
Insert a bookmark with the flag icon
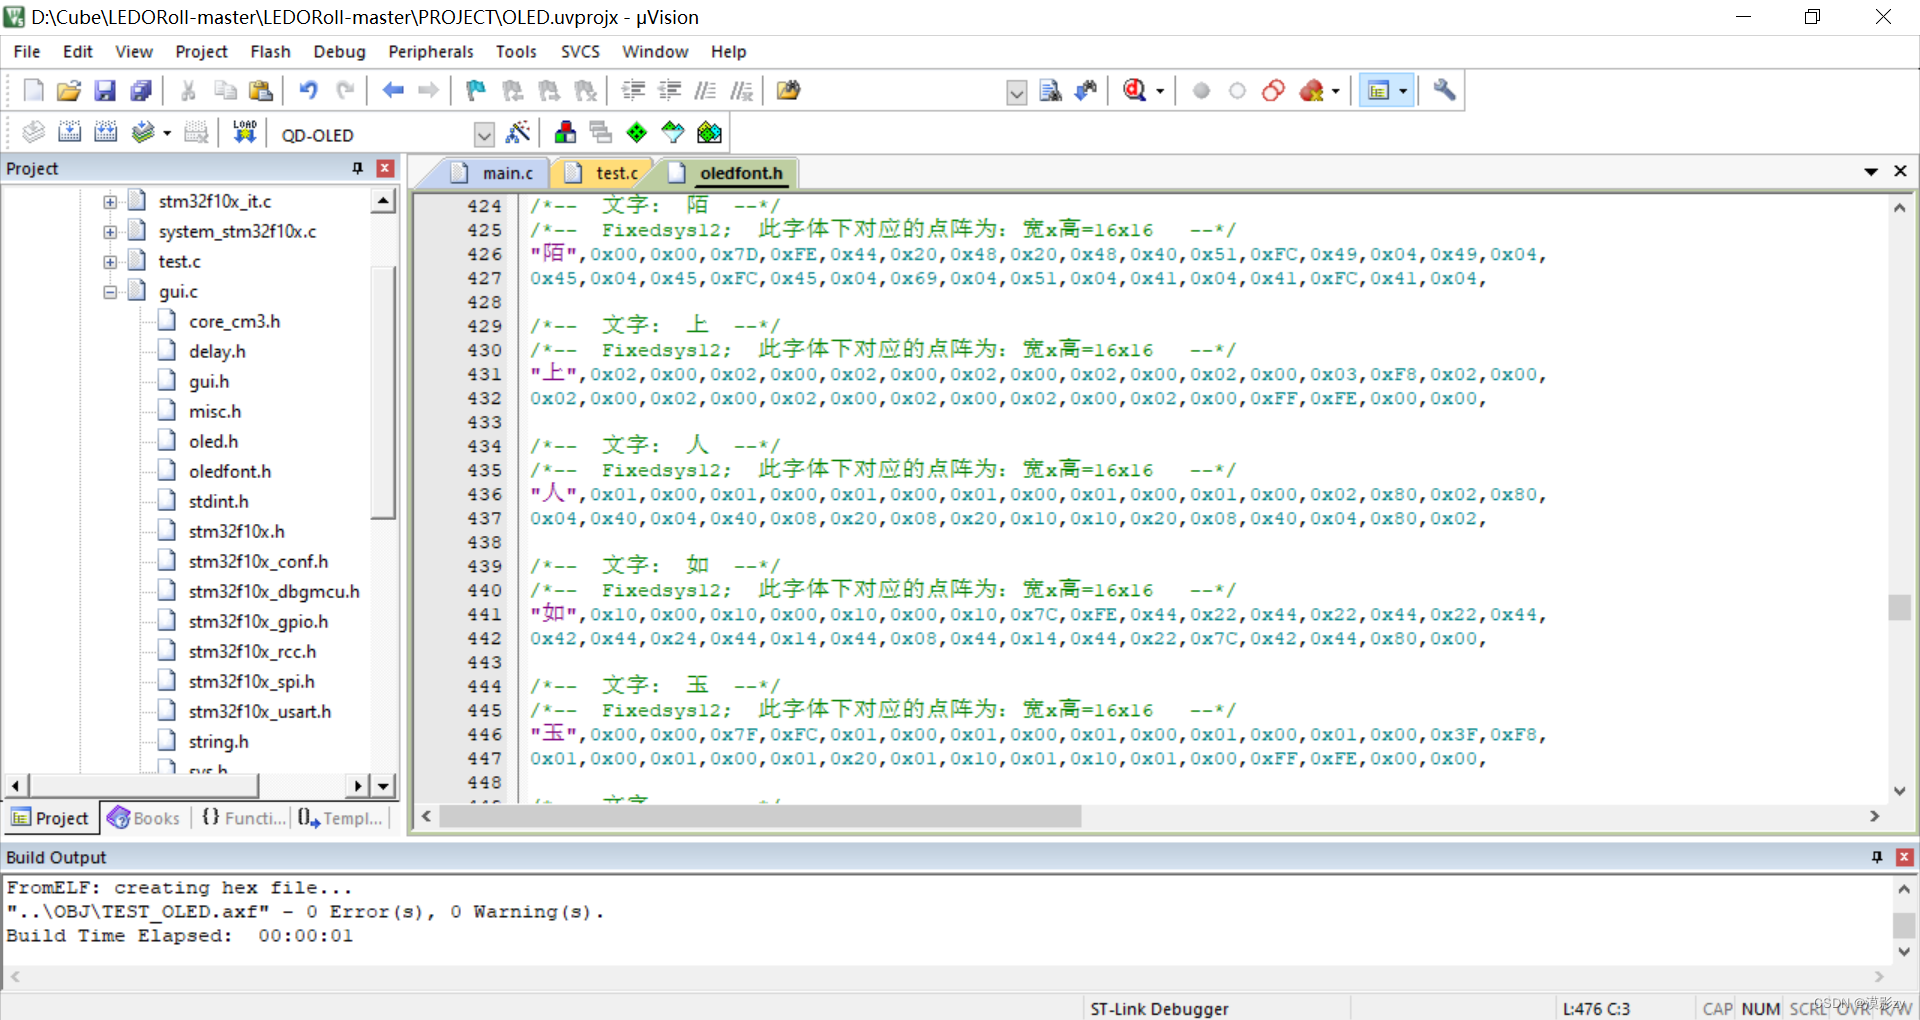tap(476, 91)
